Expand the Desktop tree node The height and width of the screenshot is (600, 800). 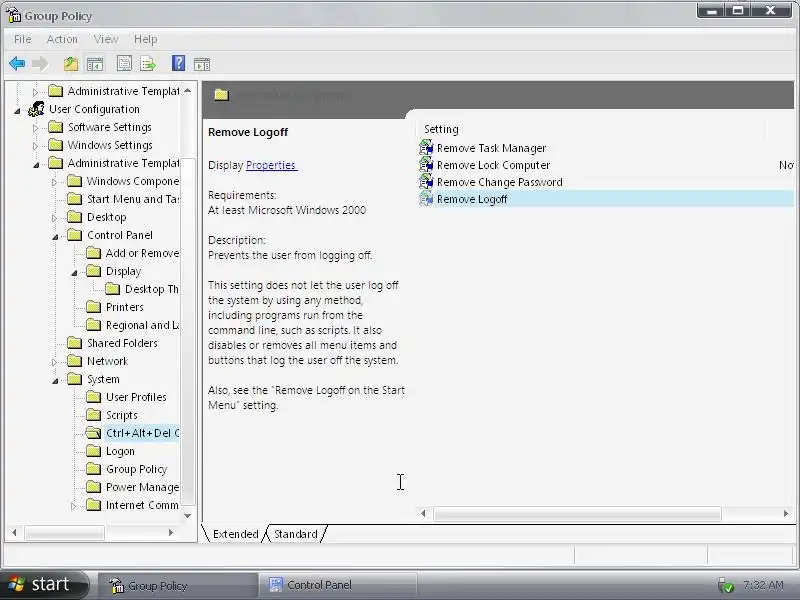tap(54, 218)
